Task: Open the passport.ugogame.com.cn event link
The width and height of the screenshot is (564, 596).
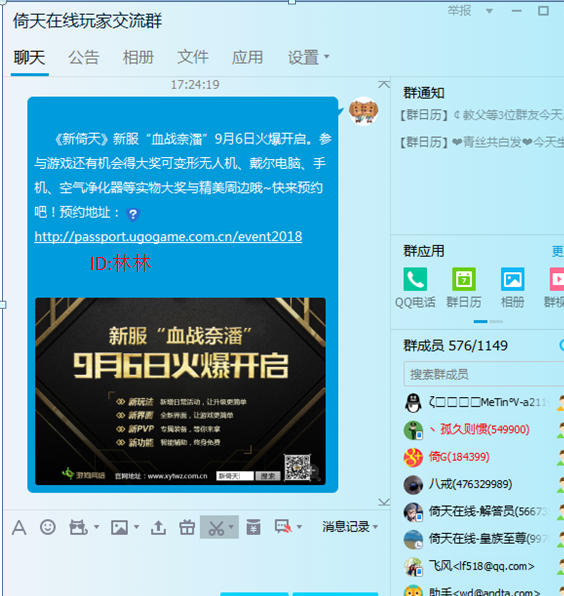Action: pos(168,236)
